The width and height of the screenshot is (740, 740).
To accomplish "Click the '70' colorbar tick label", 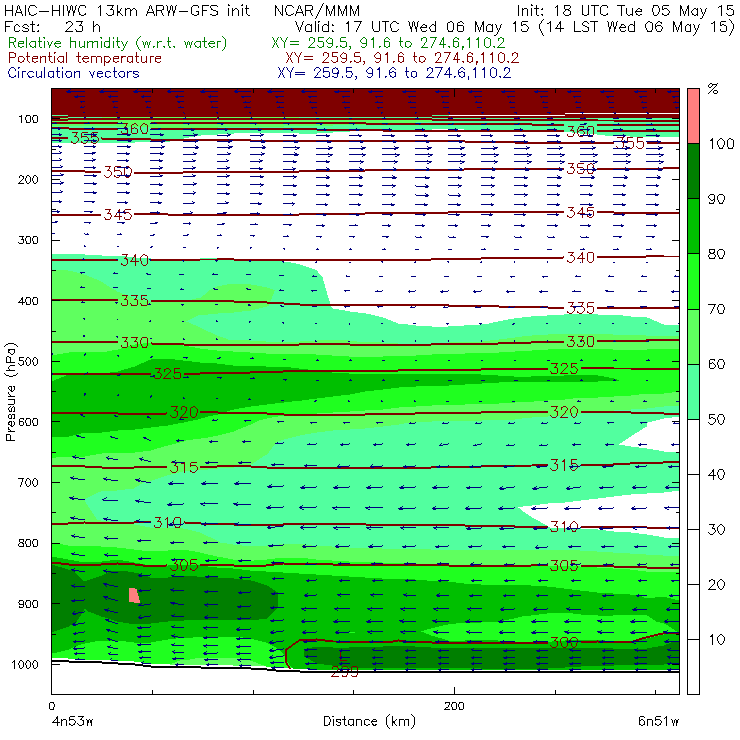I will click(x=716, y=309).
